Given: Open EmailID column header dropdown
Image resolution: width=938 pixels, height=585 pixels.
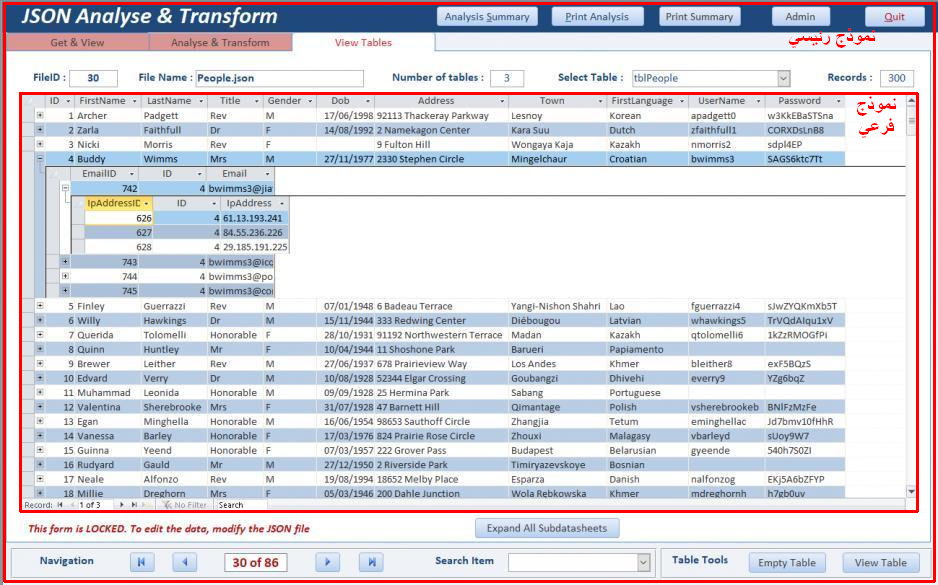Looking at the screenshot, I should [x=132, y=173].
